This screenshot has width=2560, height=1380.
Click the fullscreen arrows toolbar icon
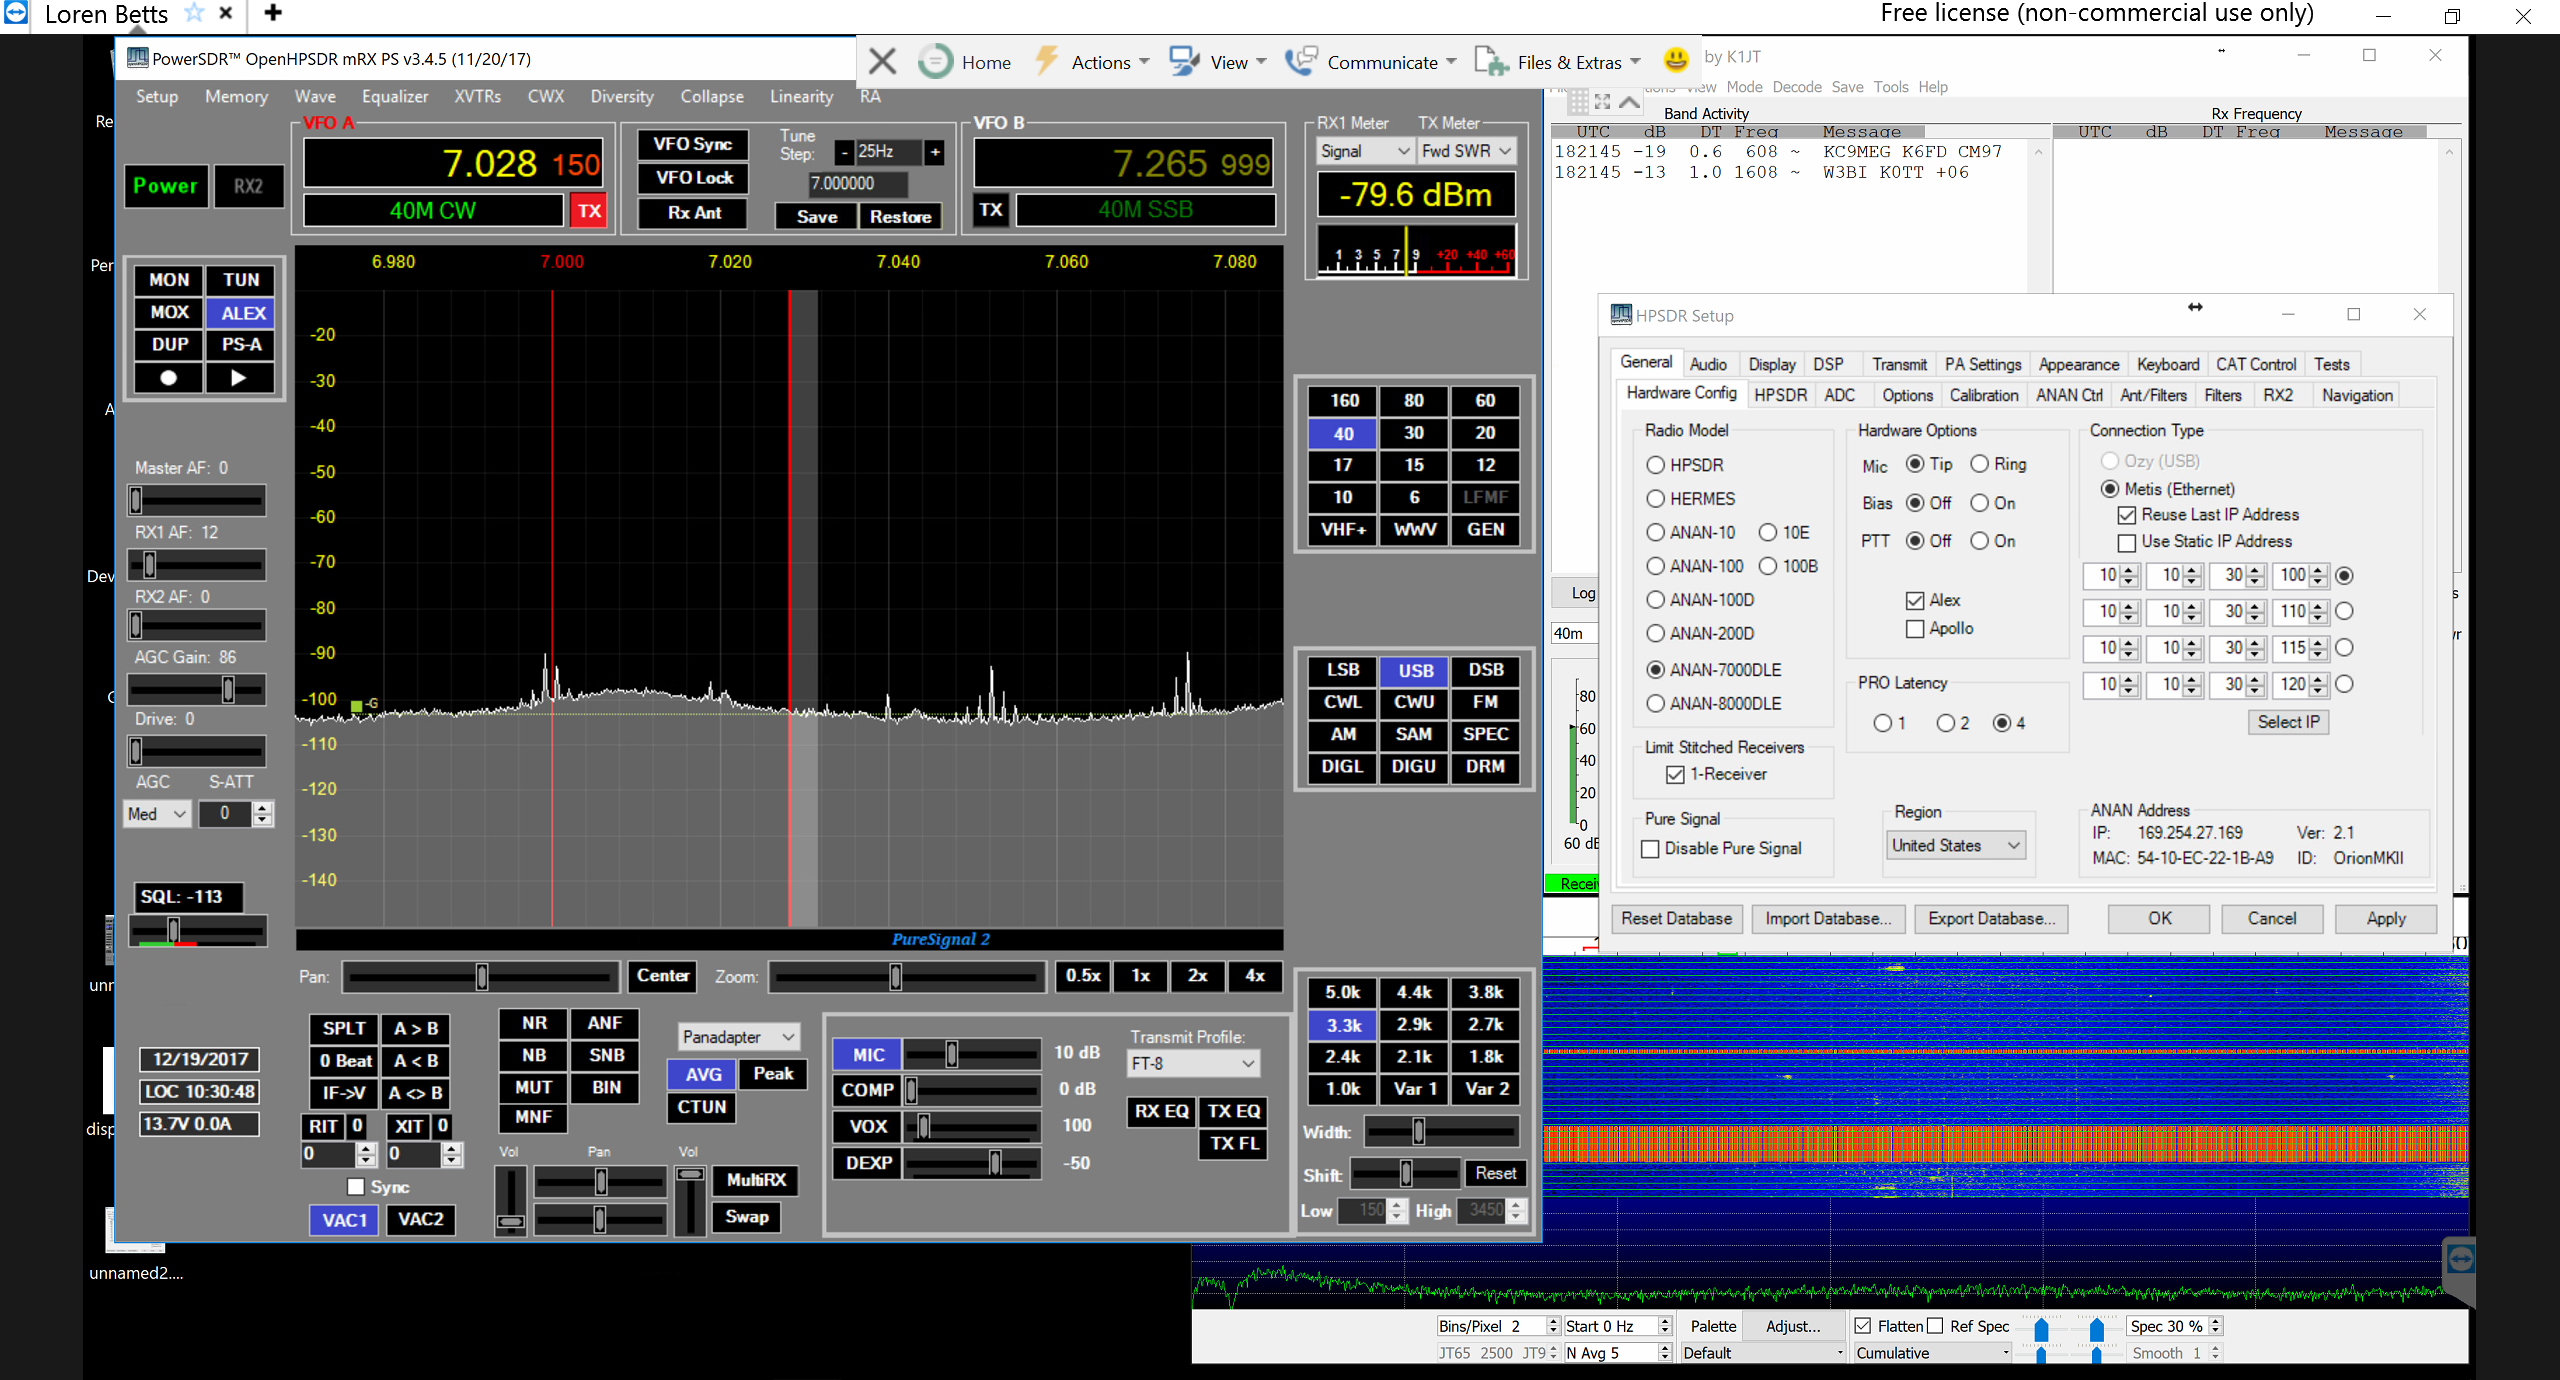click(1603, 101)
